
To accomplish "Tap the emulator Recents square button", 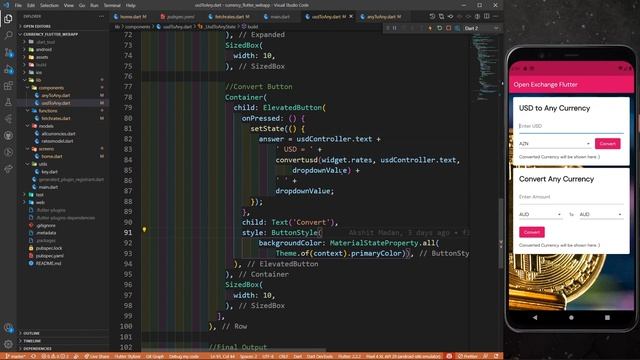I will click(607, 317).
